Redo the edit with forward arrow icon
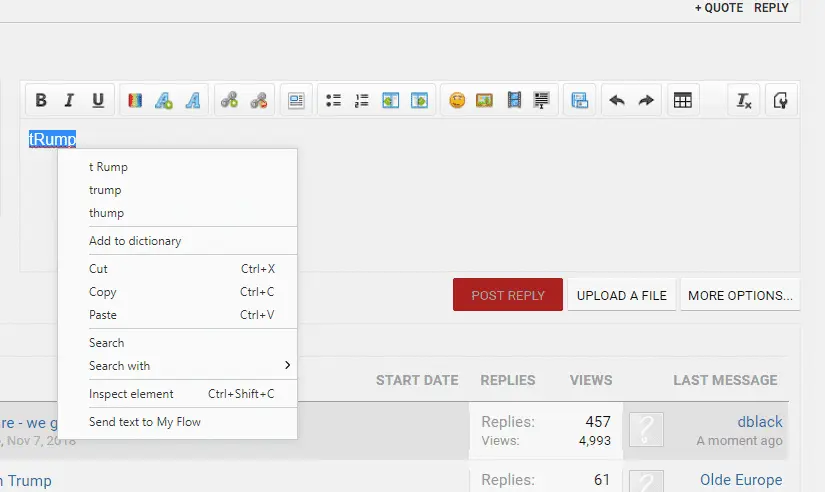825x492 pixels. pos(646,100)
